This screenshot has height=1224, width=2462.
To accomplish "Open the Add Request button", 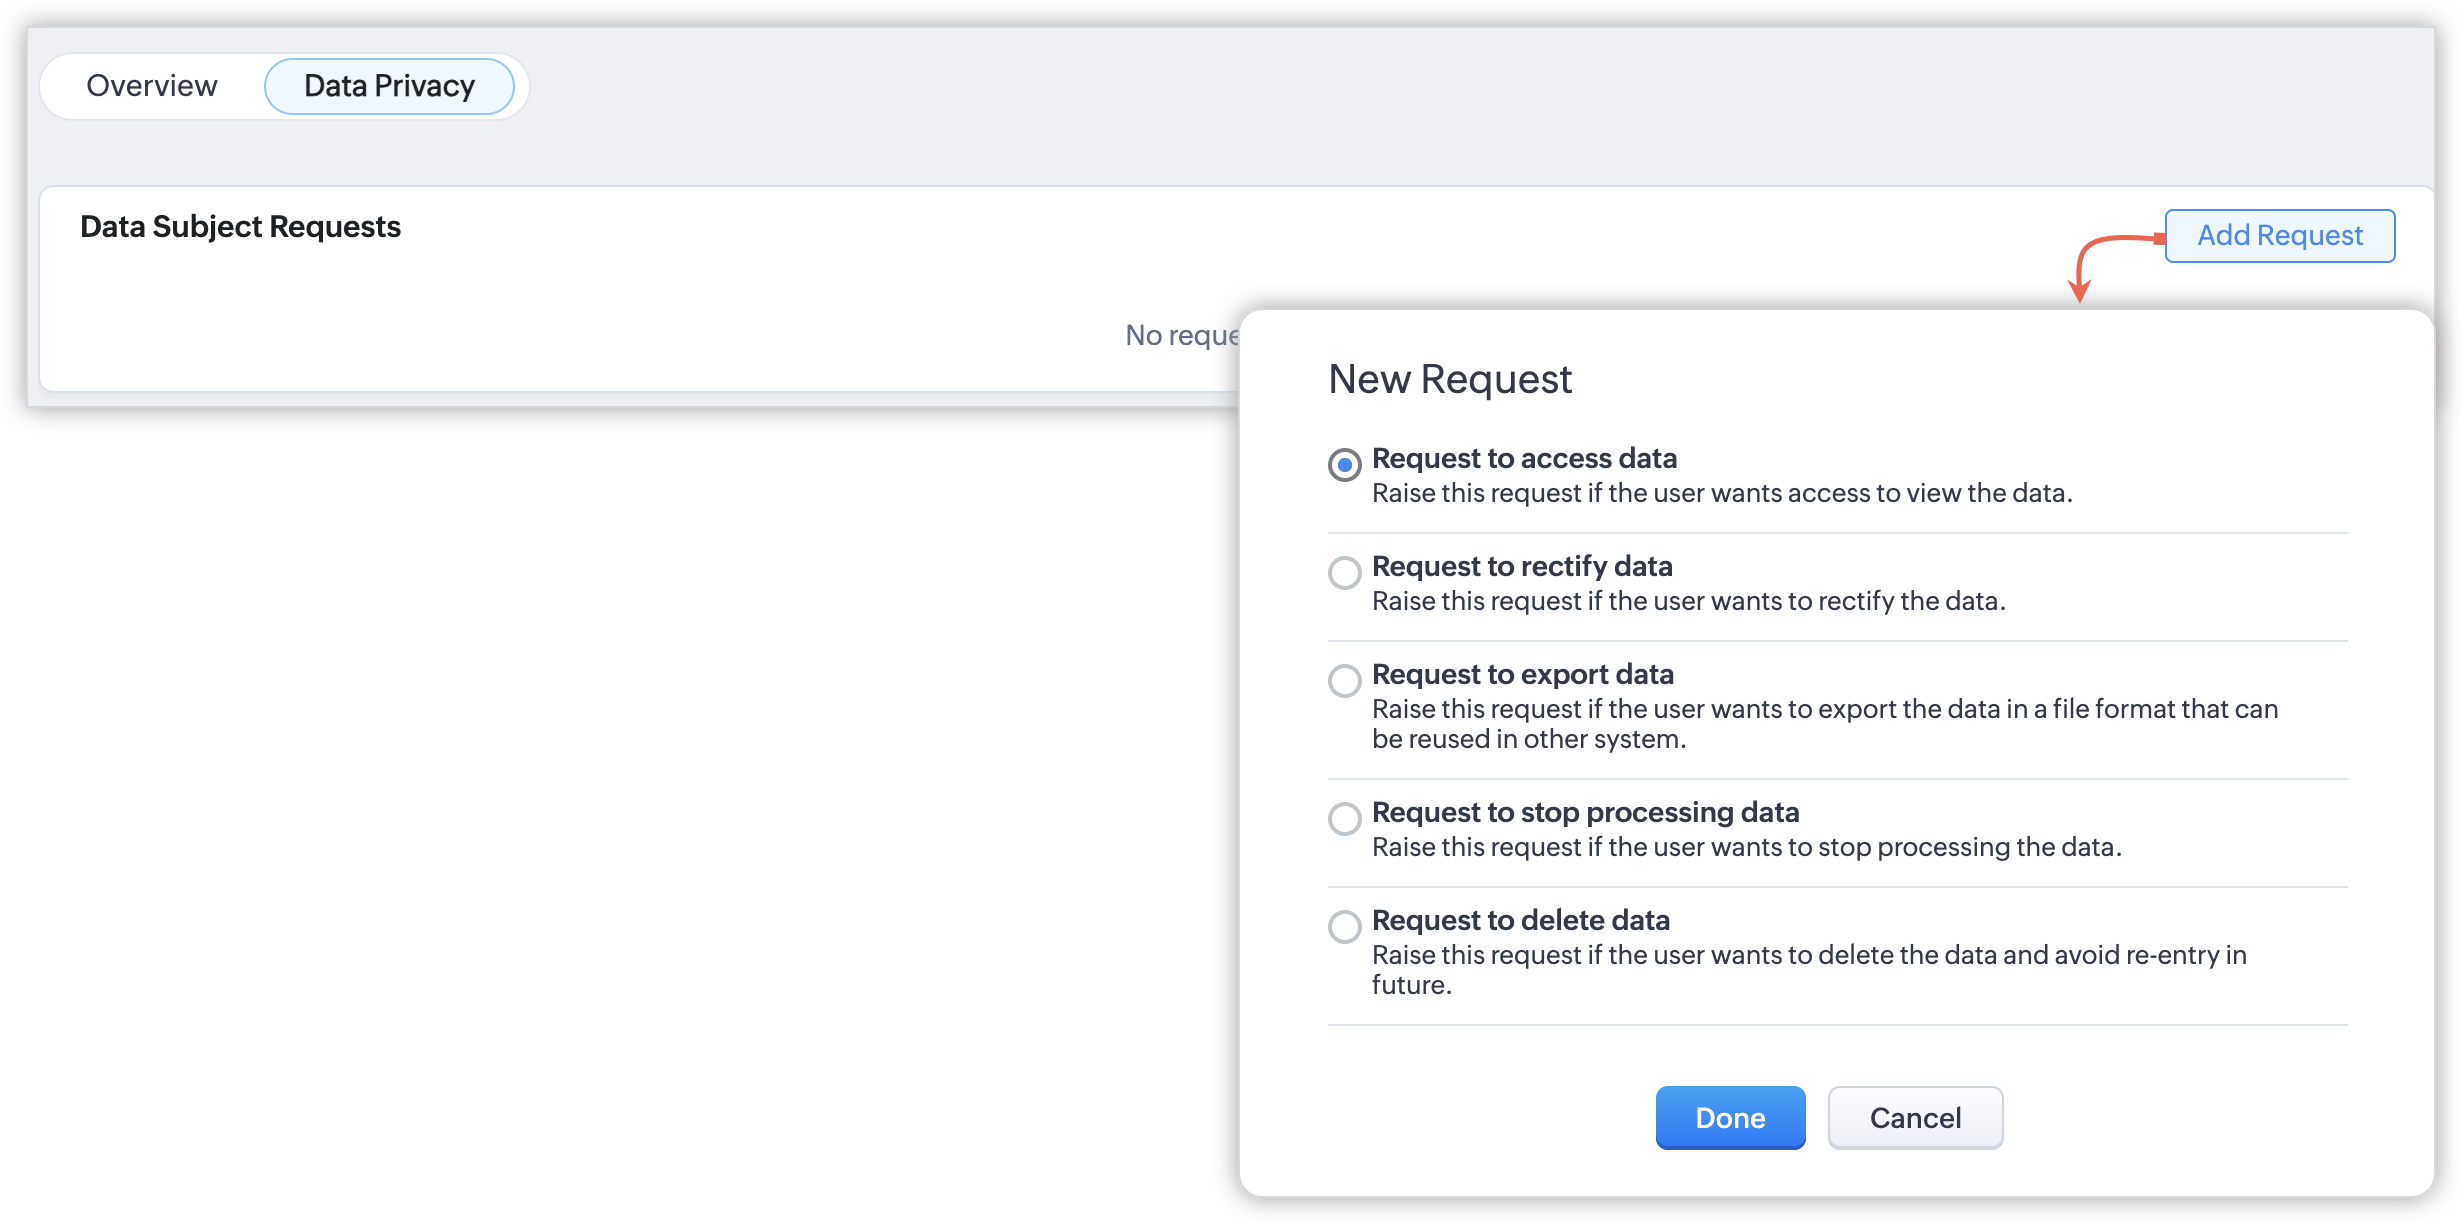I will [x=2279, y=236].
